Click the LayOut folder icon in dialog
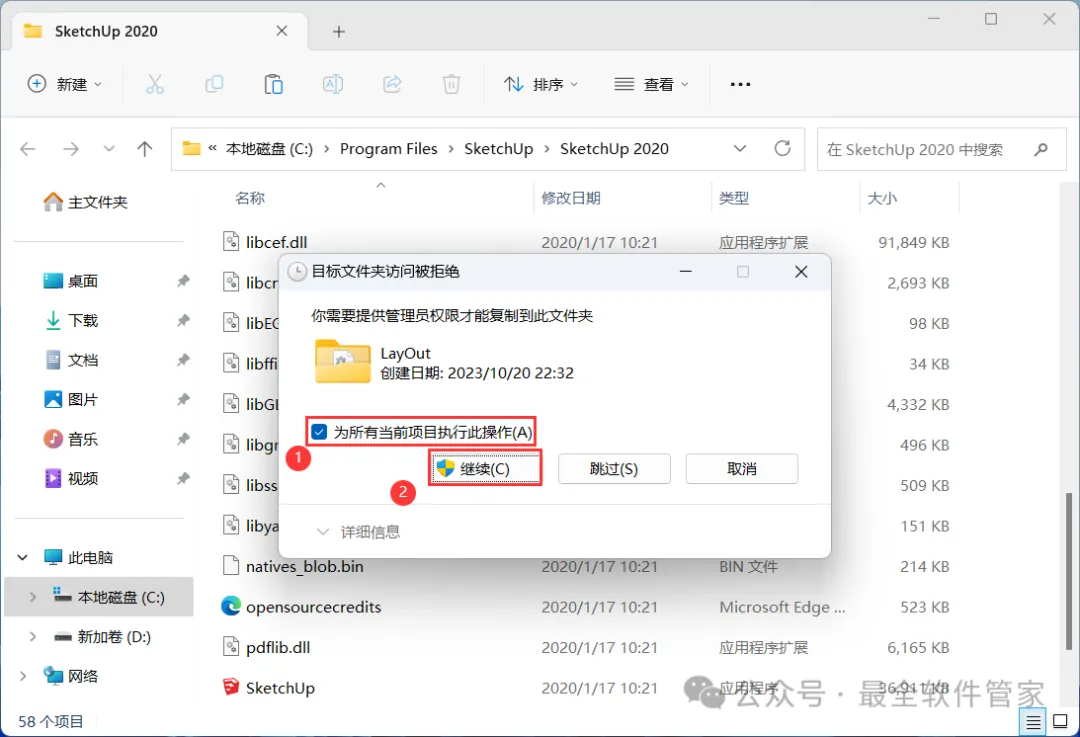1080x737 pixels. [342, 360]
